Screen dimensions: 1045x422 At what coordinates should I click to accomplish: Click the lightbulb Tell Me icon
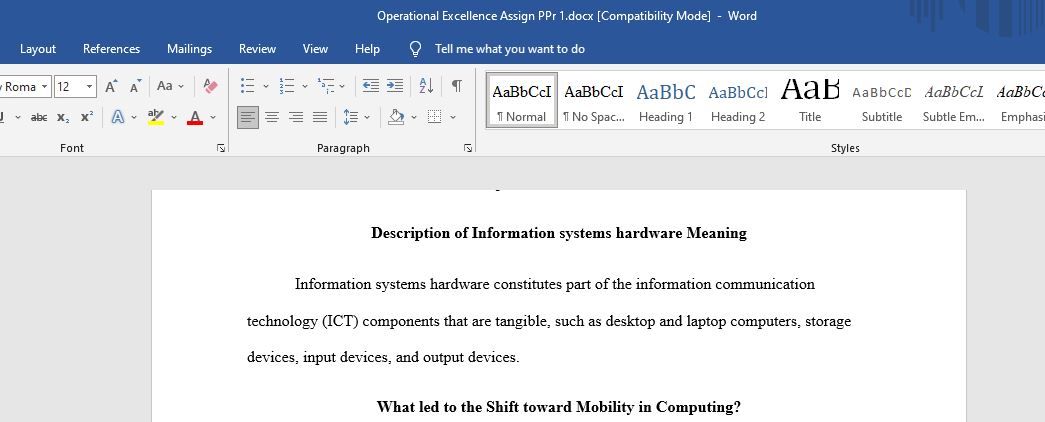click(415, 49)
